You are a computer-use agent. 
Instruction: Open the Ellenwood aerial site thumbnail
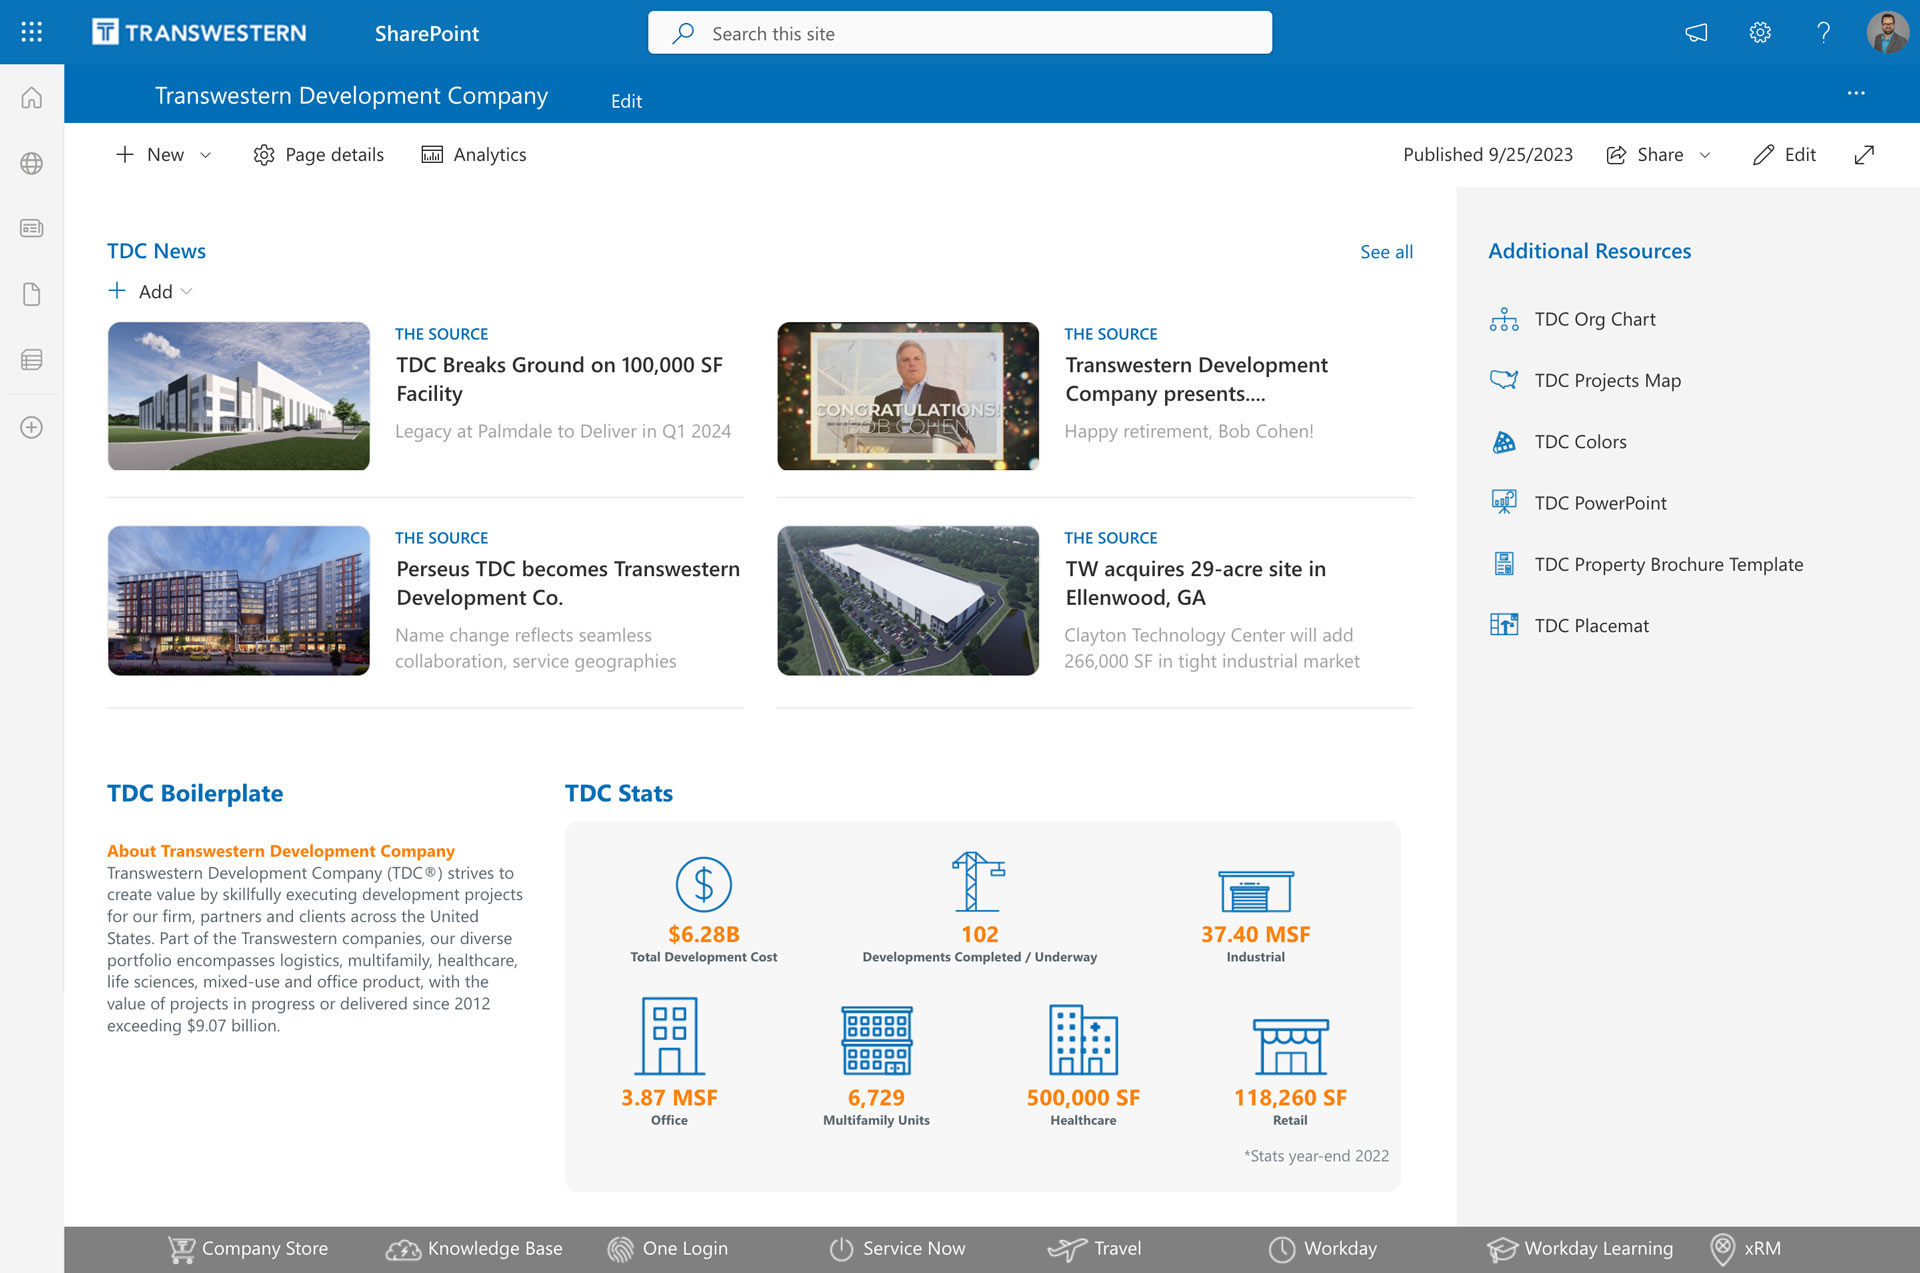(908, 600)
